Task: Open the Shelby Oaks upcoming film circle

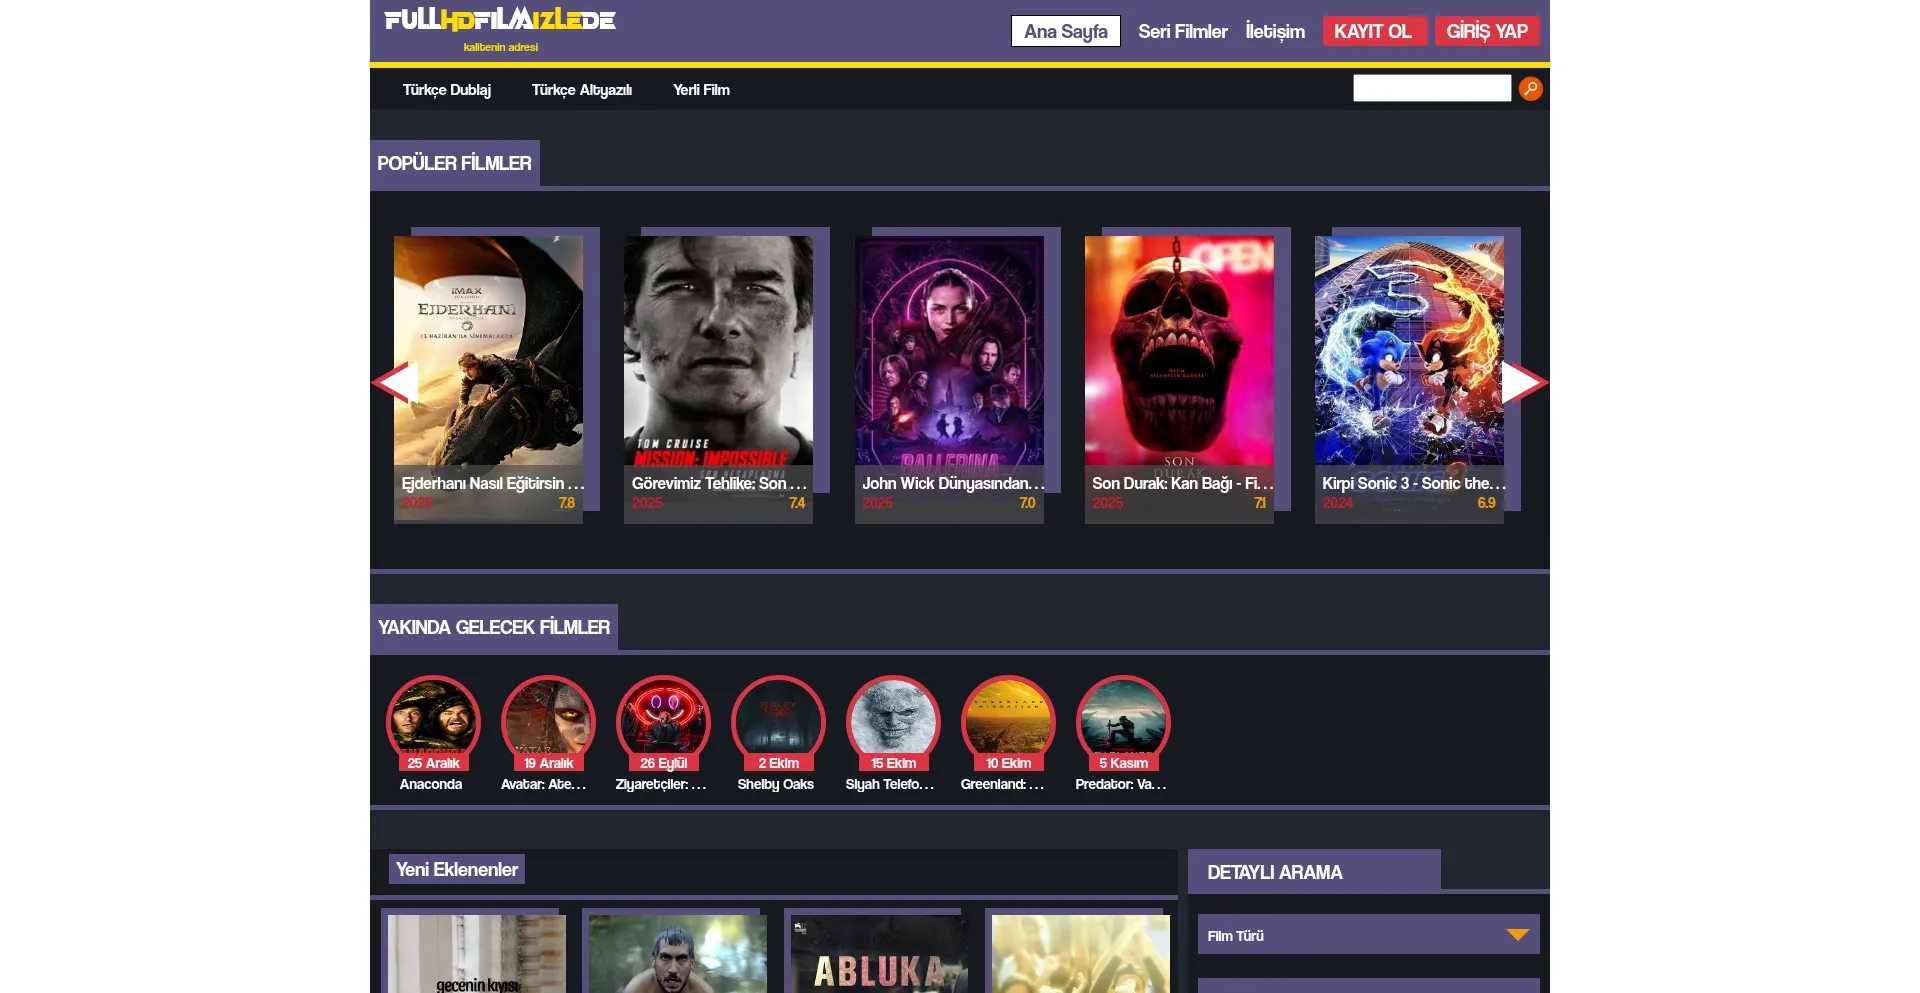Action: [x=778, y=720]
